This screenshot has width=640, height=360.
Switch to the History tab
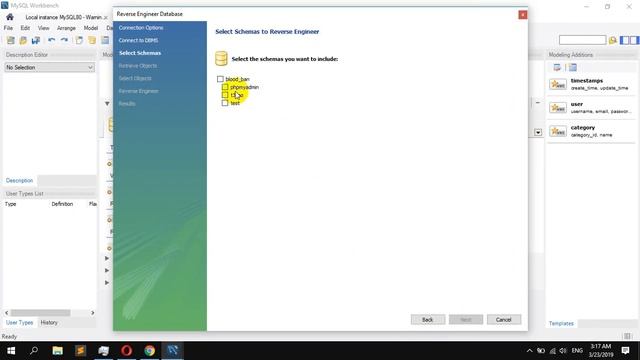pyautogui.click(x=49, y=322)
